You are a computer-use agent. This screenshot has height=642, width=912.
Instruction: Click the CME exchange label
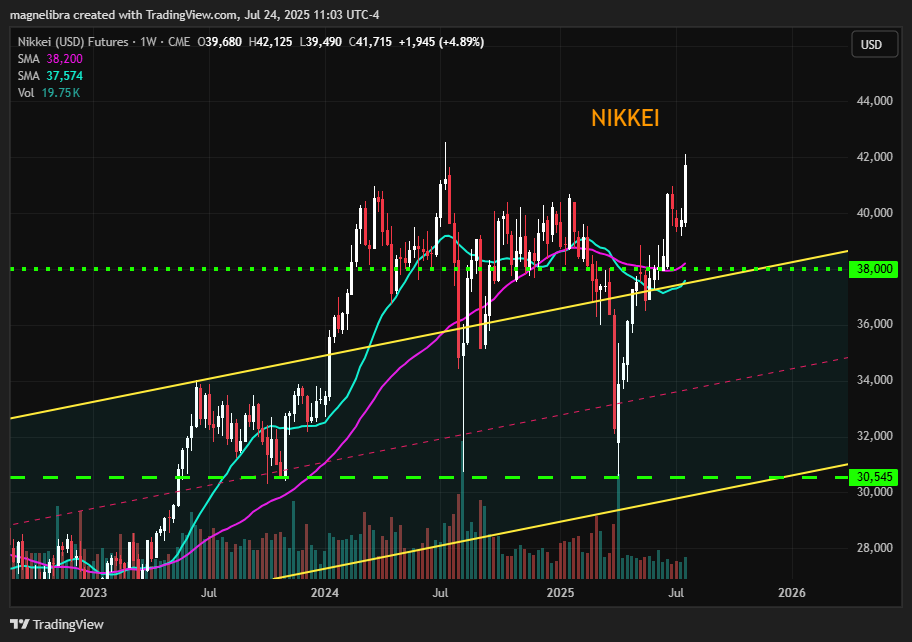point(179,42)
